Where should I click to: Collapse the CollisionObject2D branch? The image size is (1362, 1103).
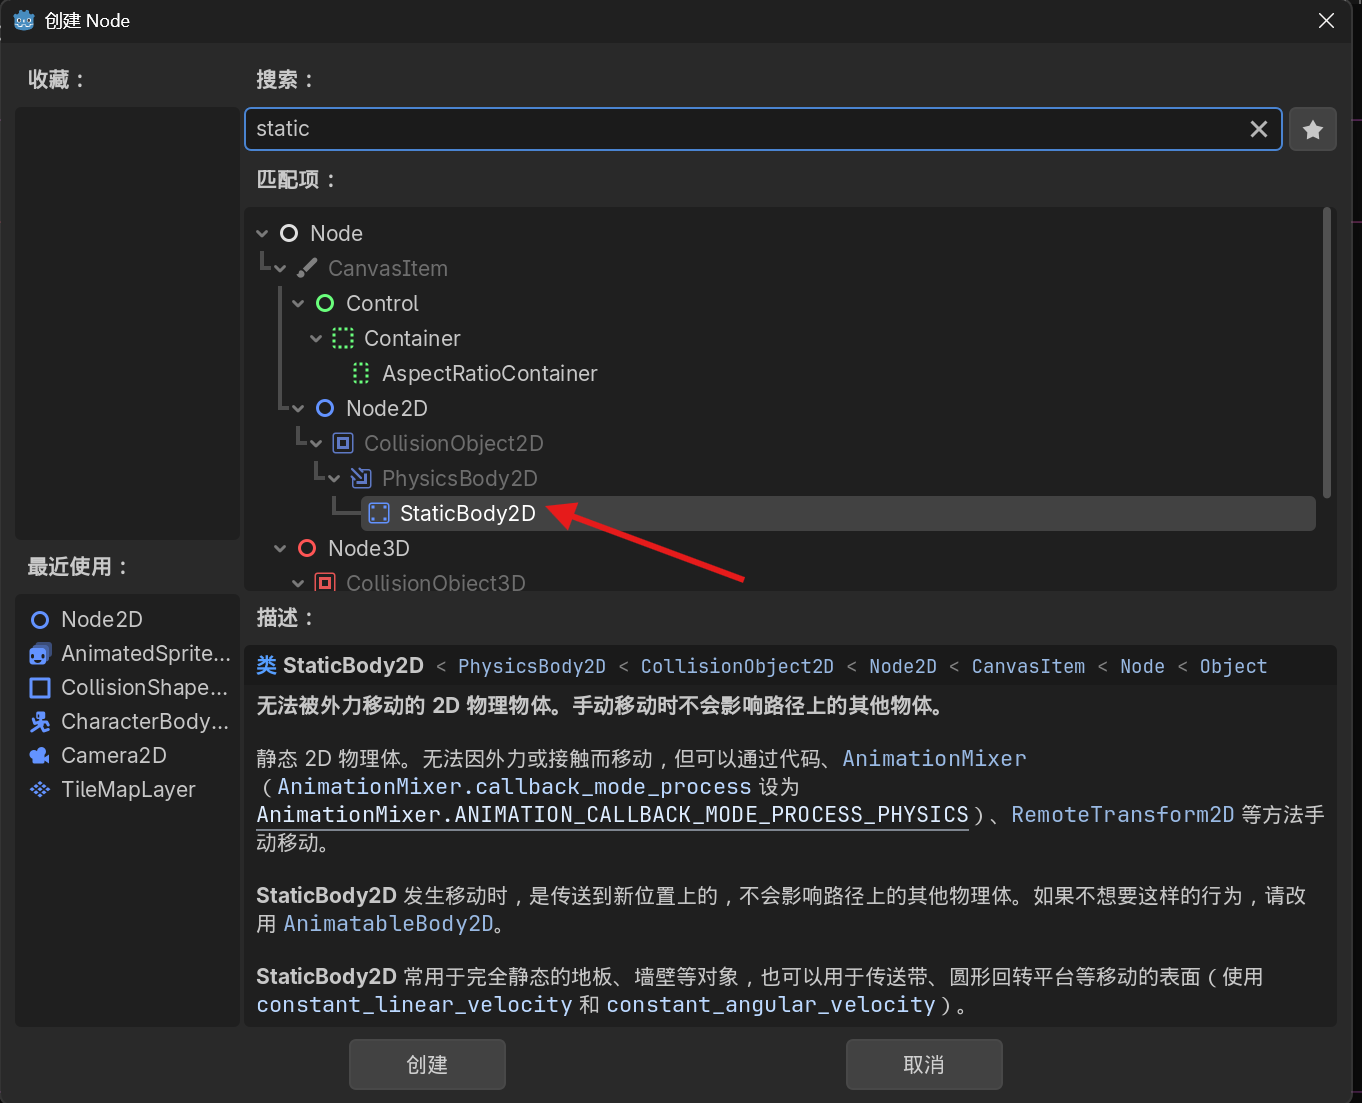(x=316, y=443)
